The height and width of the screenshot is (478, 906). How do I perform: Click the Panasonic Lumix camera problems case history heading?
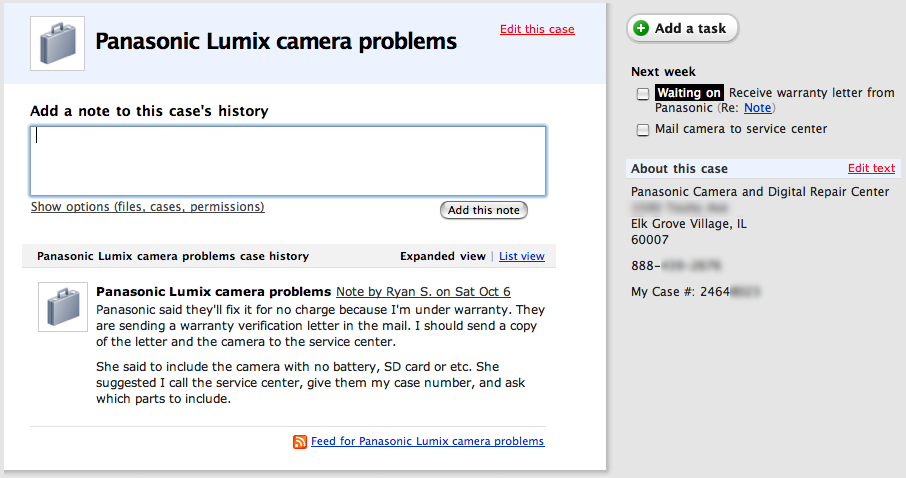click(x=173, y=256)
